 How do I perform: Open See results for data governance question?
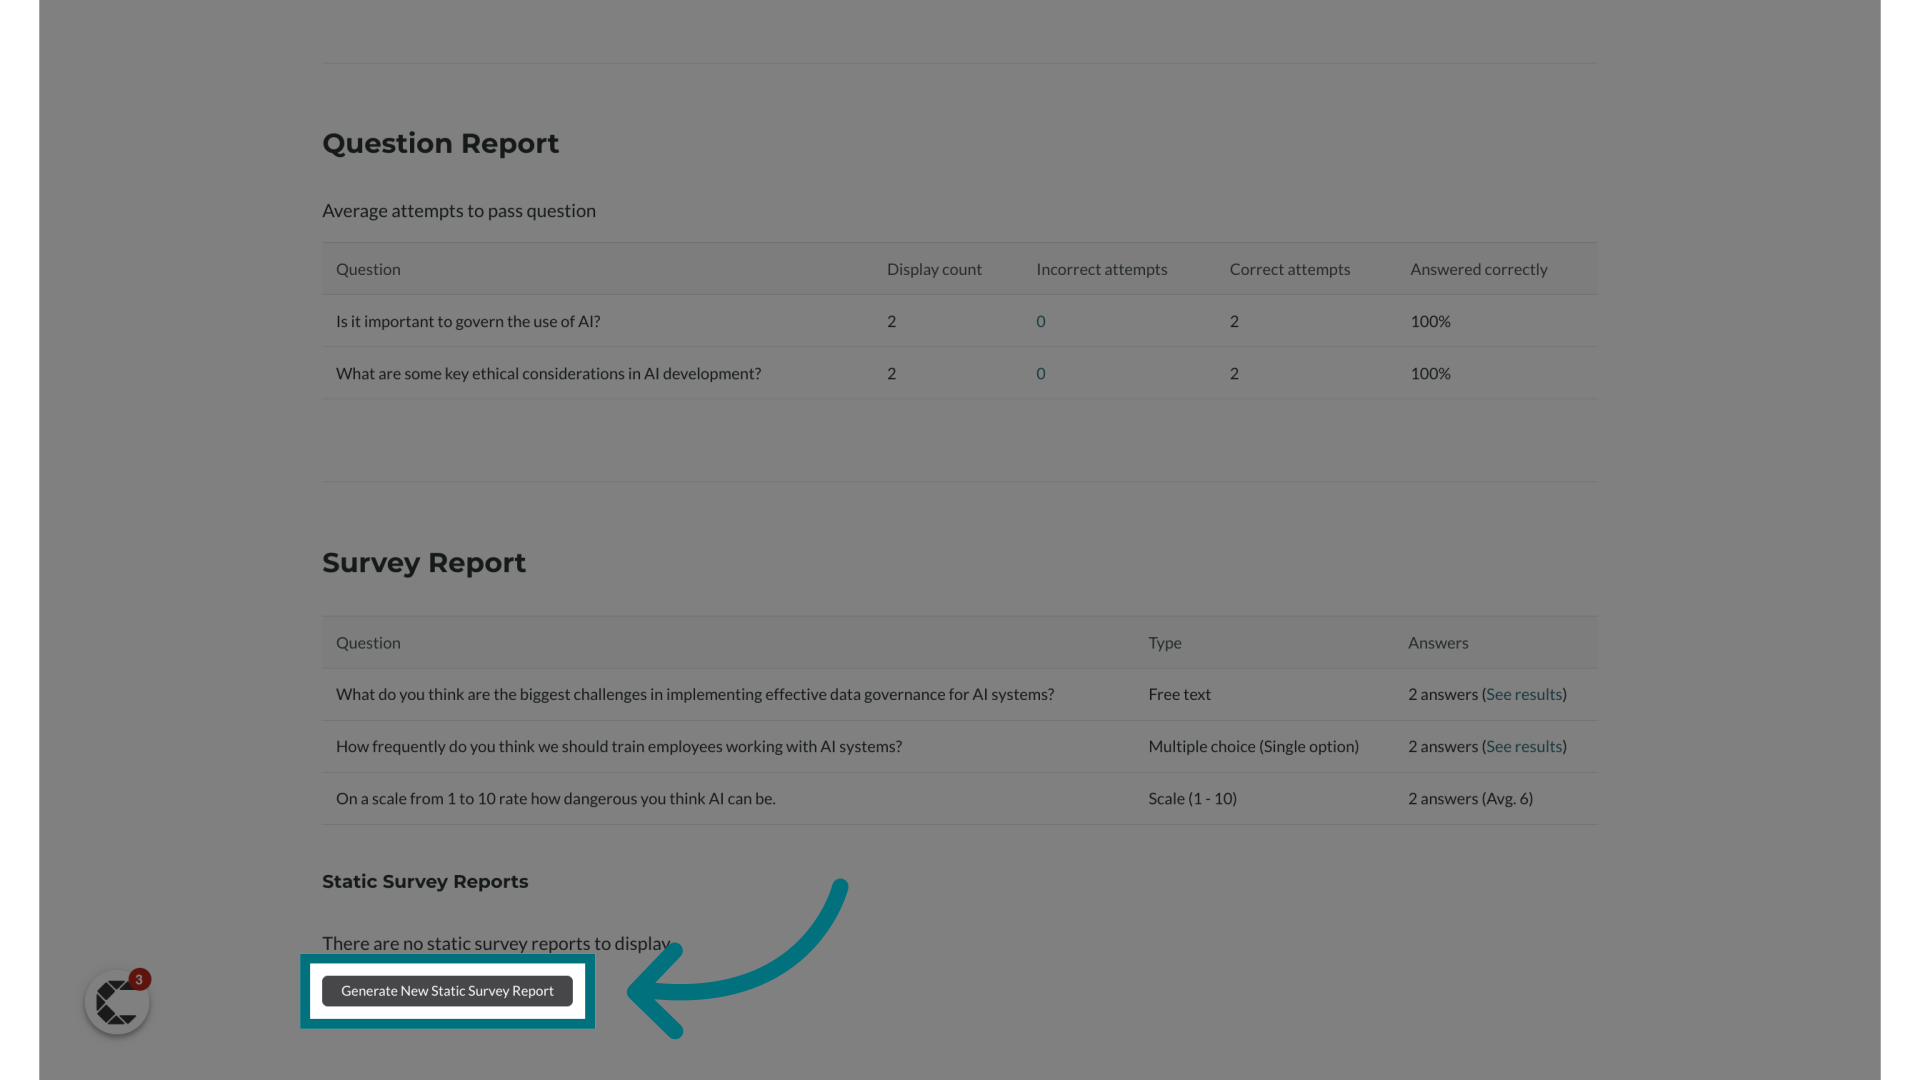click(1524, 694)
